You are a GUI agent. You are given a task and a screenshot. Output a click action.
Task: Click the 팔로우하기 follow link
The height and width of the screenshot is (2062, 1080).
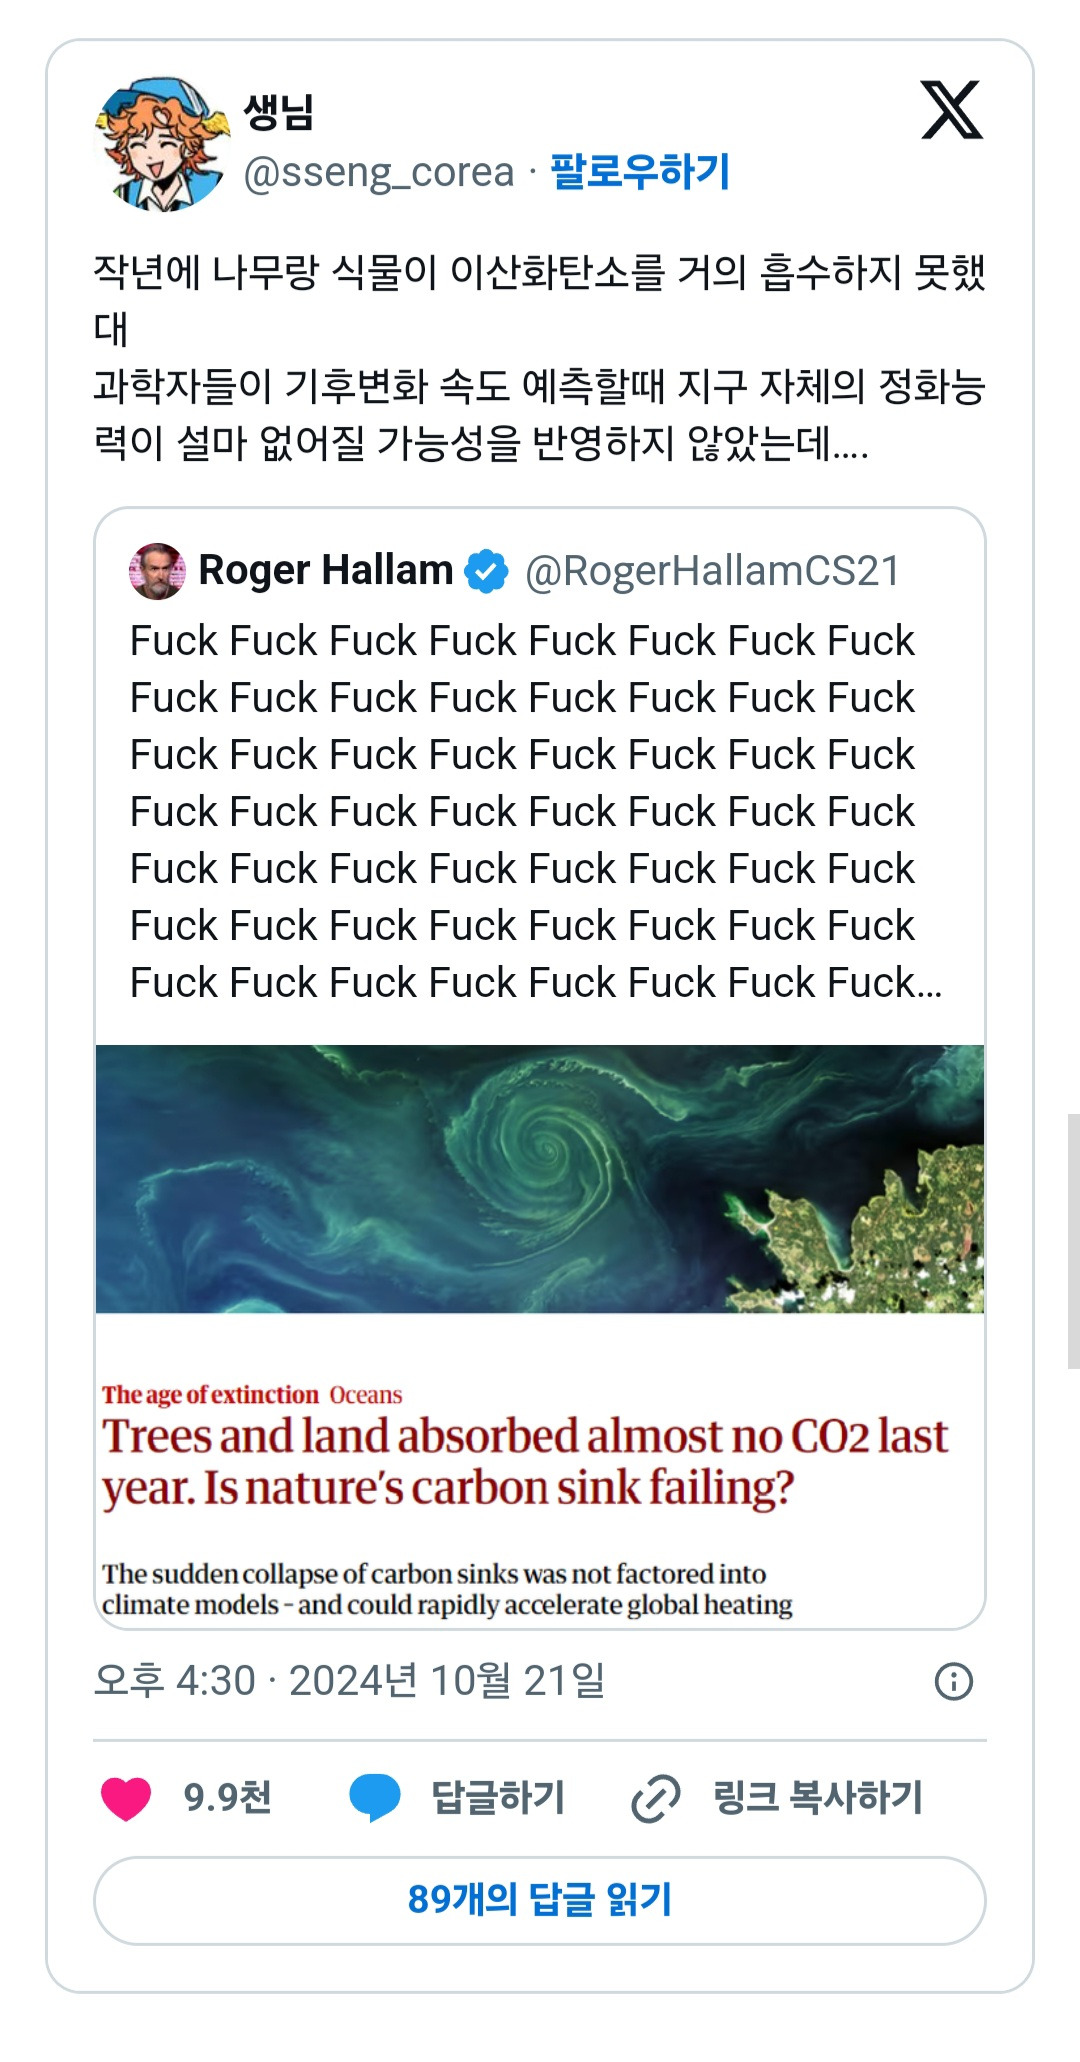(x=640, y=171)
